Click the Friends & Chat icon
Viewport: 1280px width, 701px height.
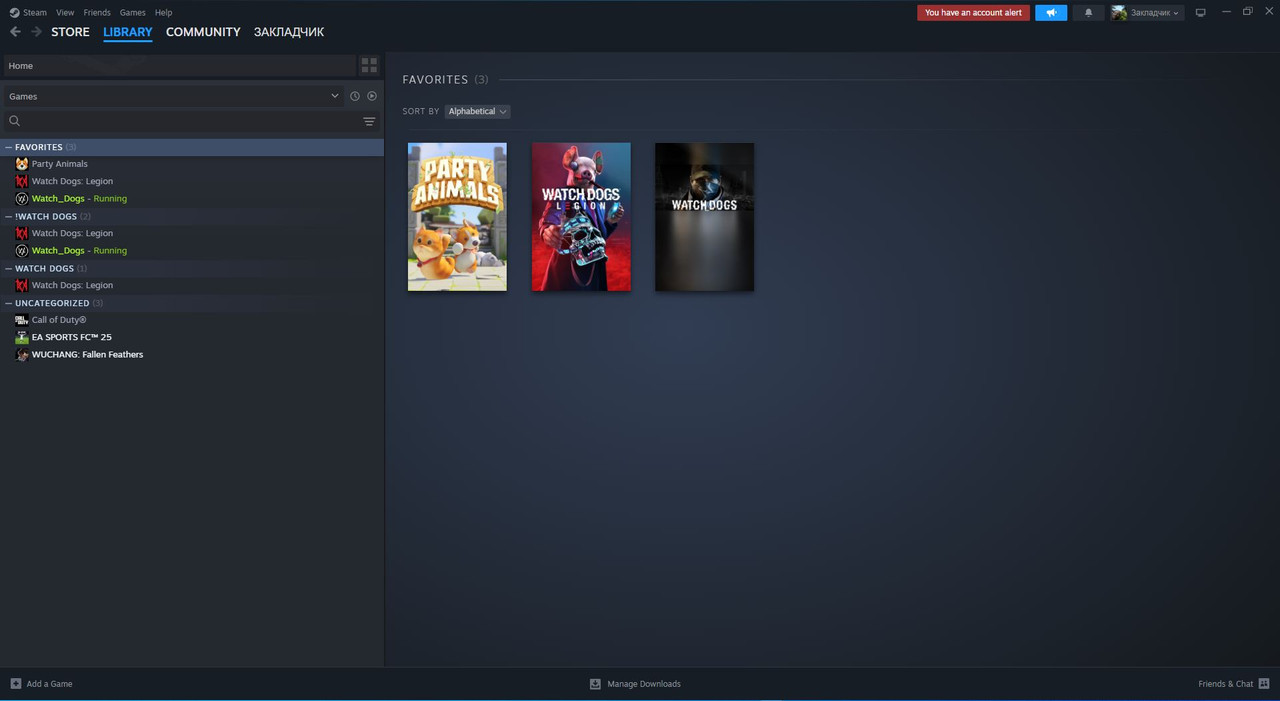(x=1264, y=684)
